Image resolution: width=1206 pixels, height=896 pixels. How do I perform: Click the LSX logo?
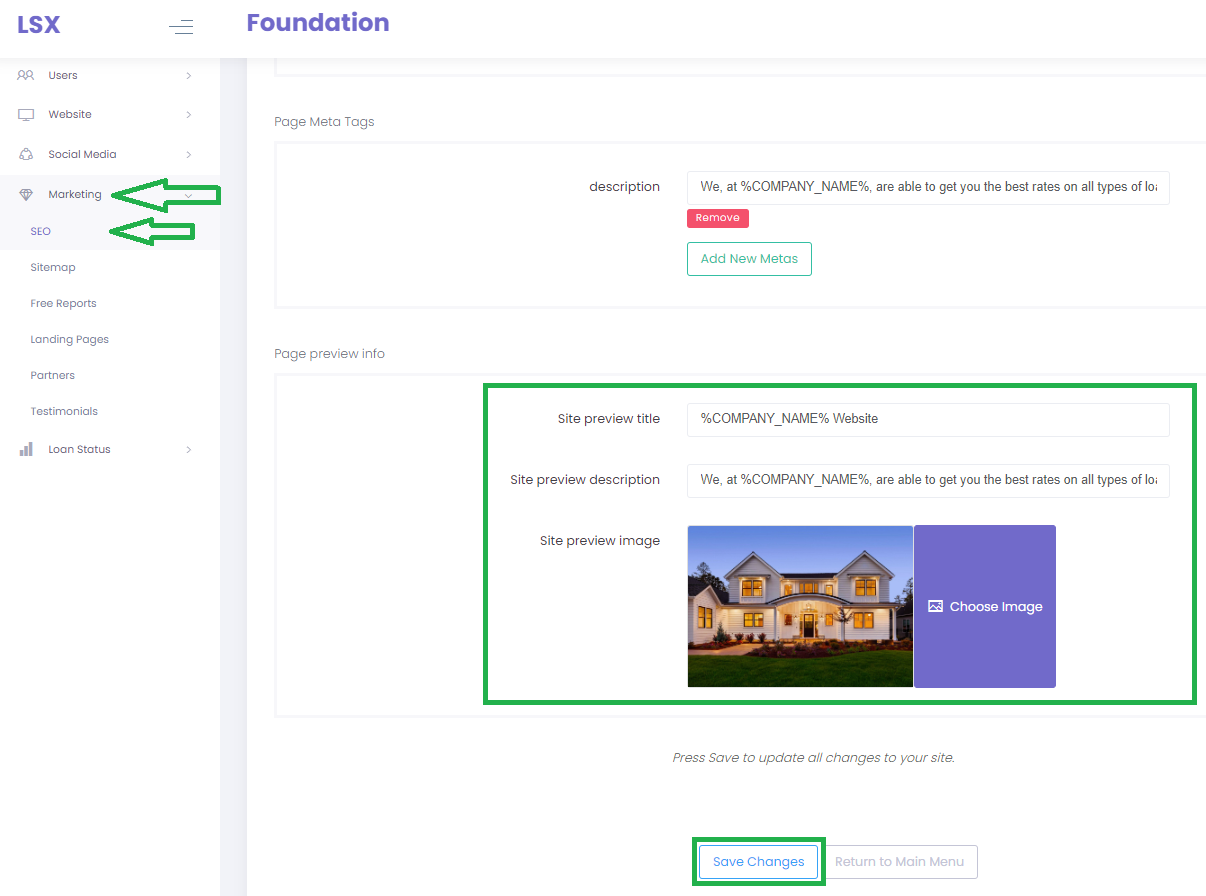click(x=39, y=25)
